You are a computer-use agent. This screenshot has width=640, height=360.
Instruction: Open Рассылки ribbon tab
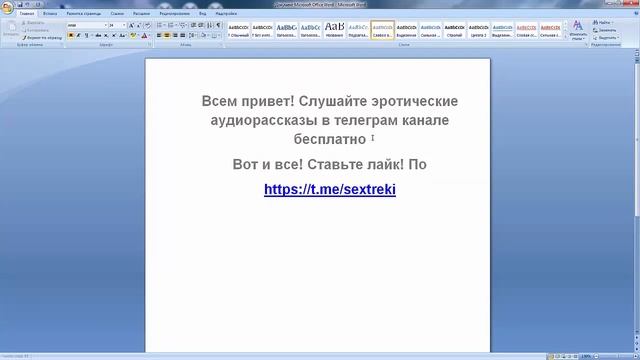141,13
